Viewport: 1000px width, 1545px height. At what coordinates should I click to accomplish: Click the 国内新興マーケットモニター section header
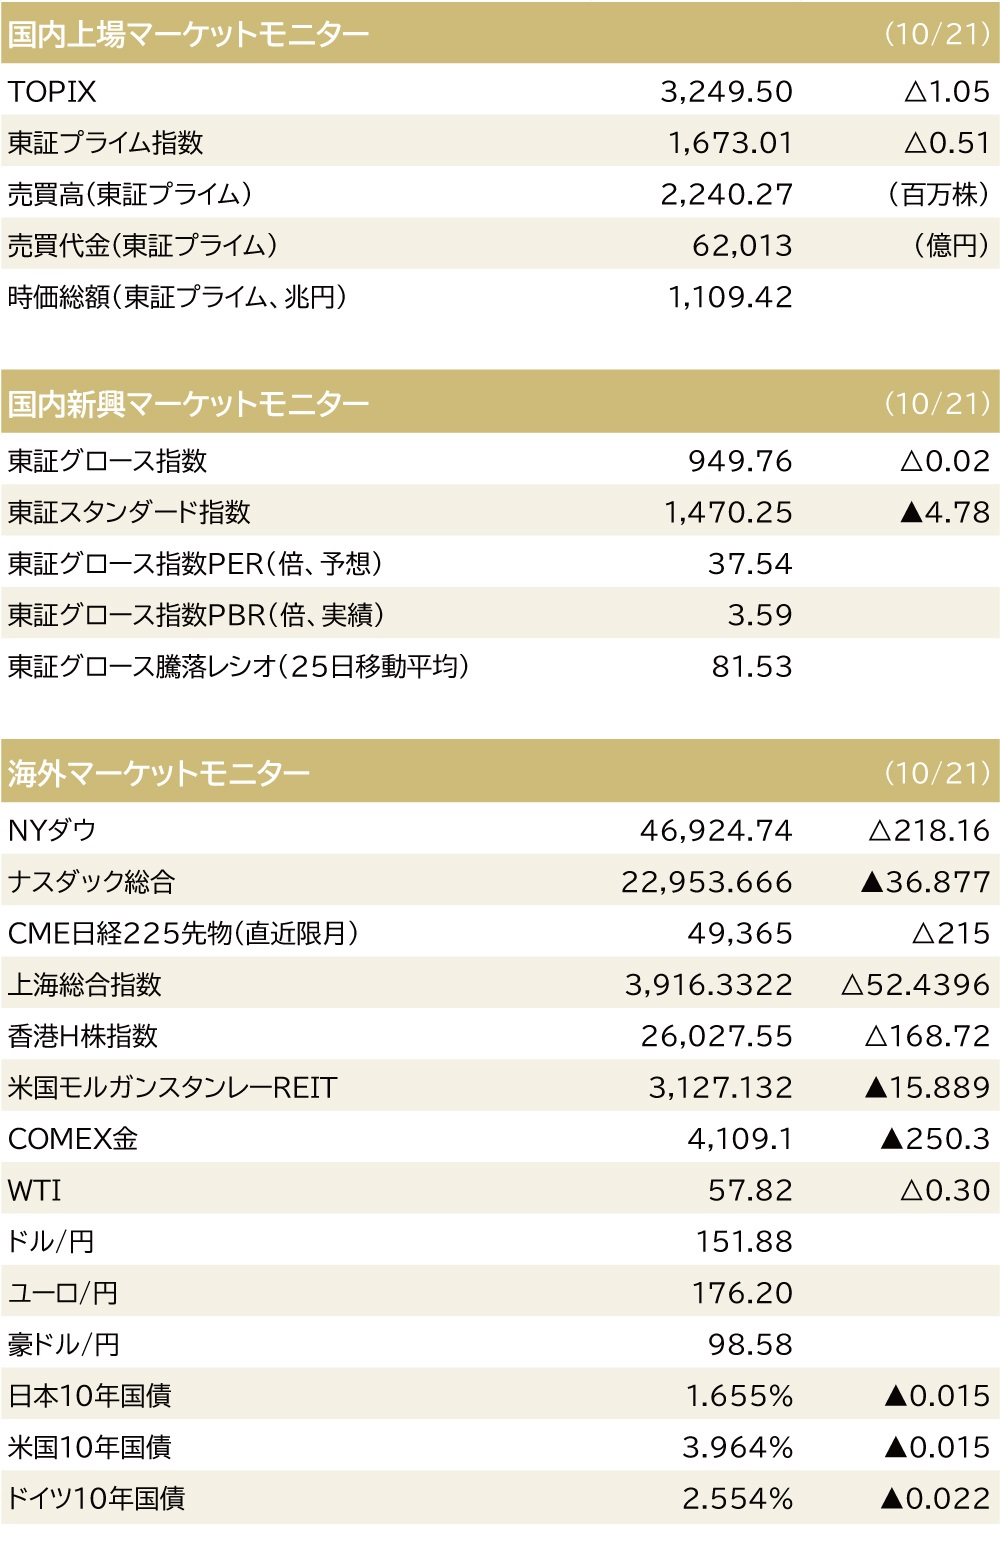(x=189, y=404)
